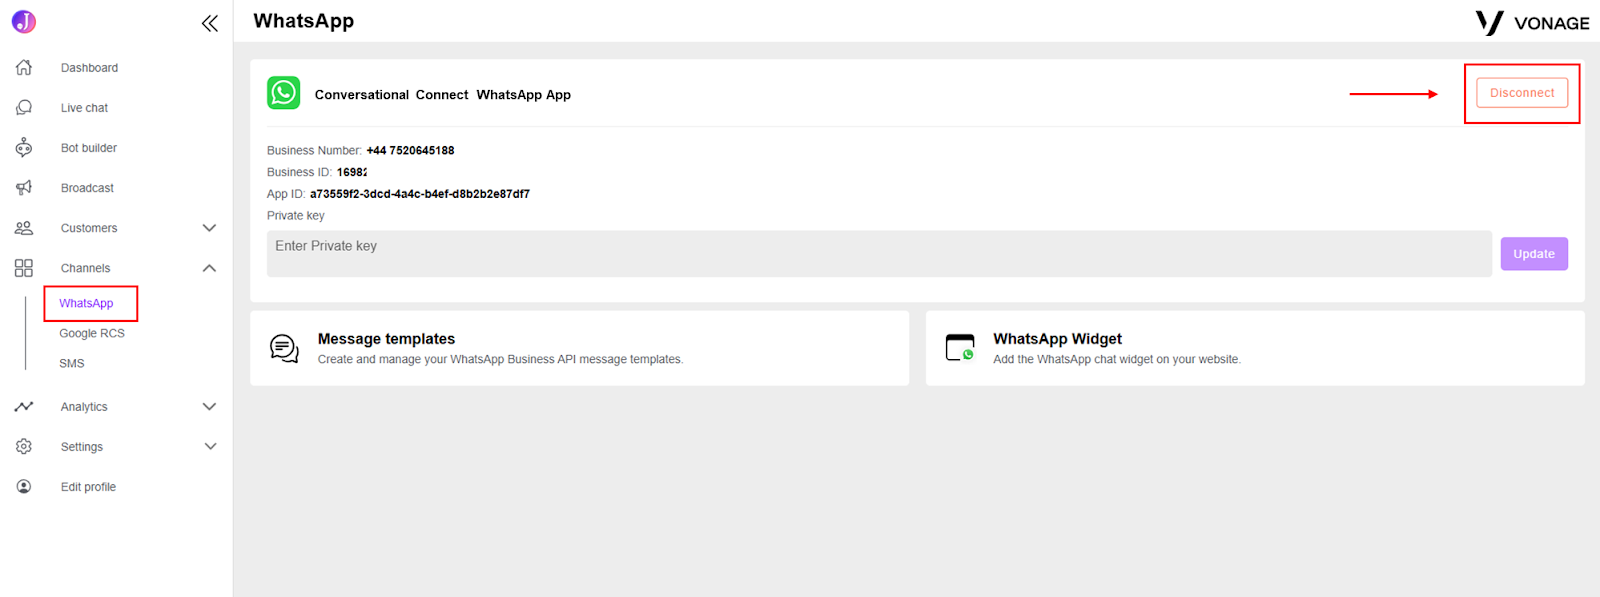This screenshot has width=1600, height=597.
Task: Open WhatsApp Widget card
Action: [1255, 348]
